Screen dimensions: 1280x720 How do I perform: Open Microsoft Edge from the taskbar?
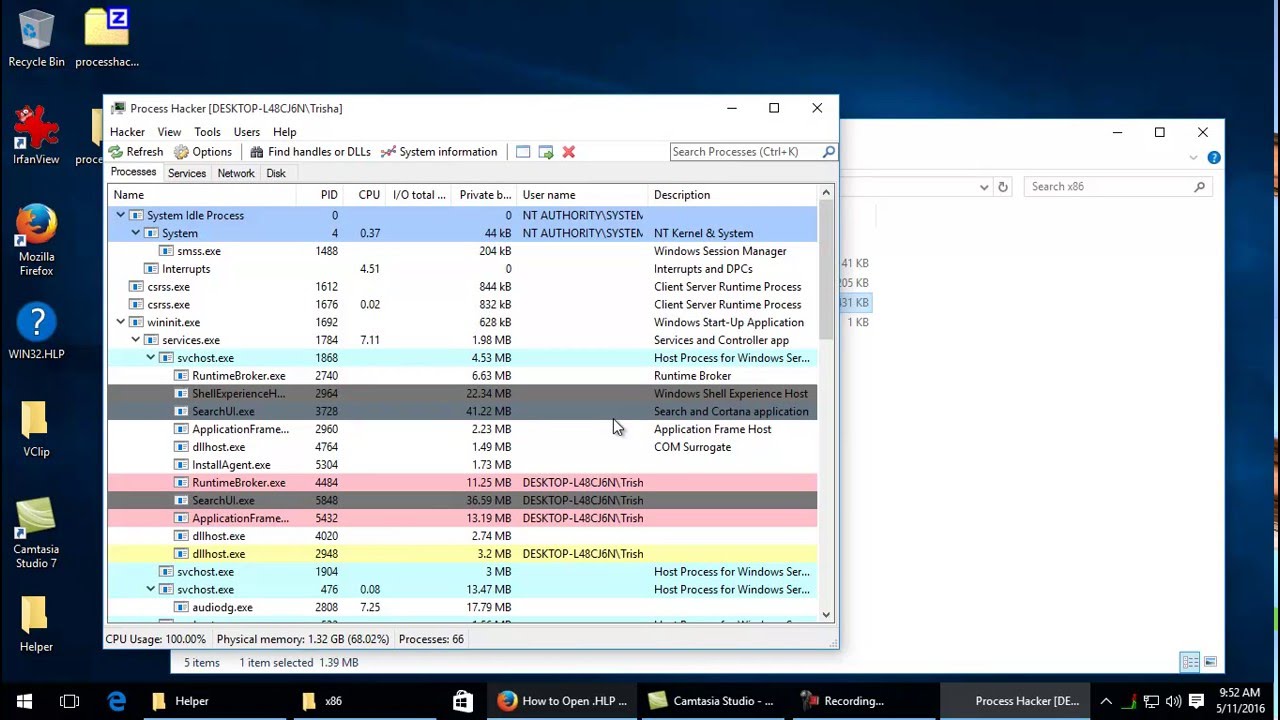coord(117,701)
